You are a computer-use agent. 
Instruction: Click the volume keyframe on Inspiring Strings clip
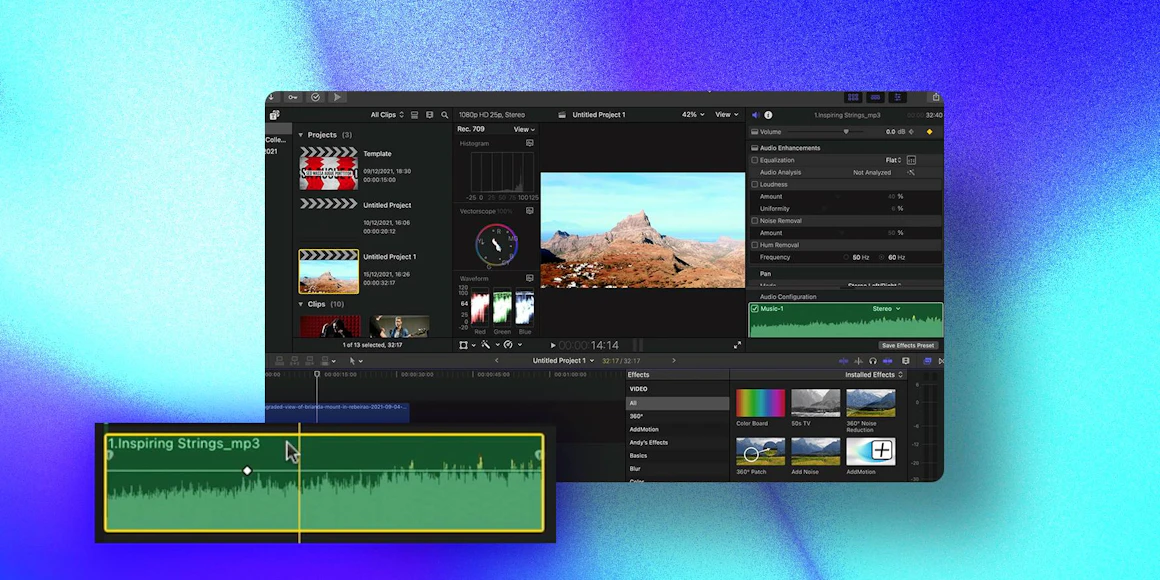[247, 471]
